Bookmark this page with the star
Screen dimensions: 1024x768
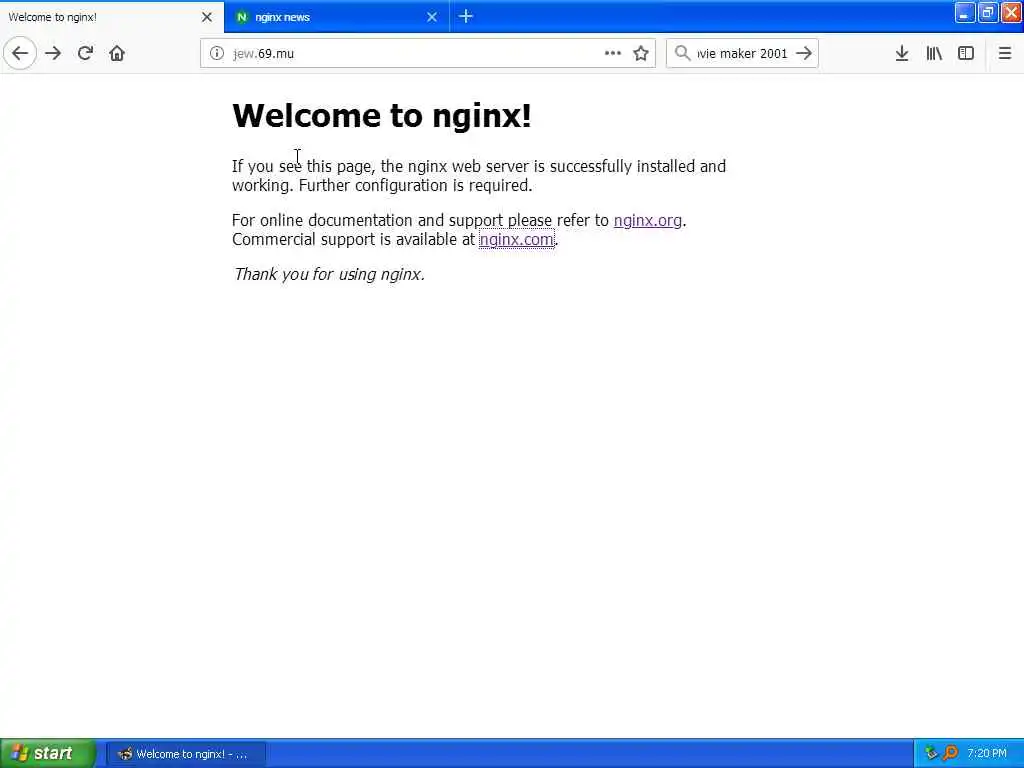click(641, 53)
